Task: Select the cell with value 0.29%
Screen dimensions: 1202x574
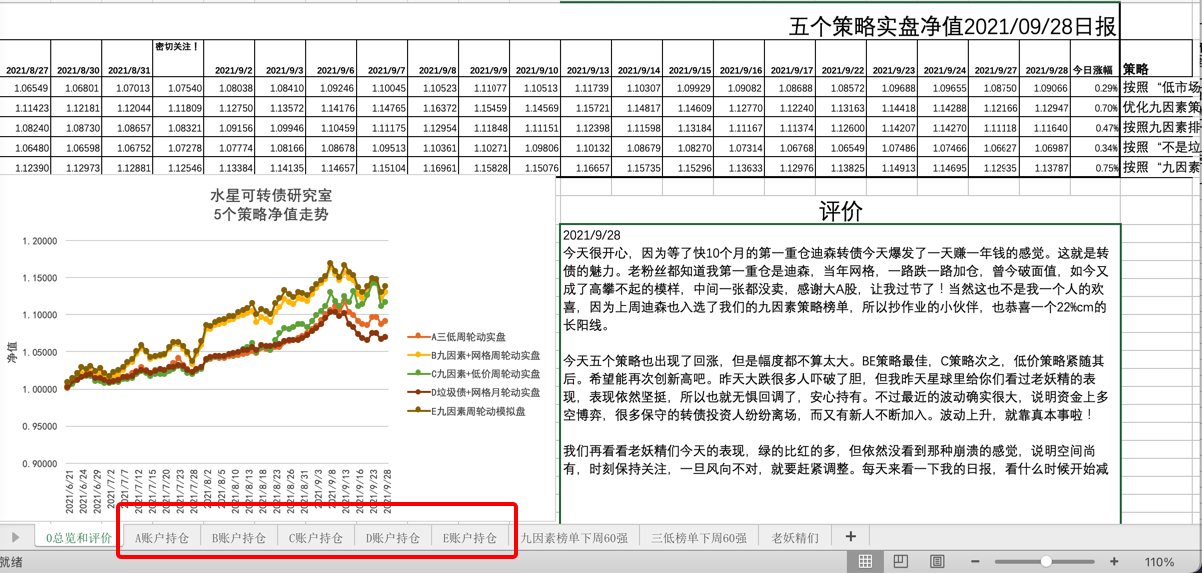Action: pyautogui.click(x=1096, y=88)
